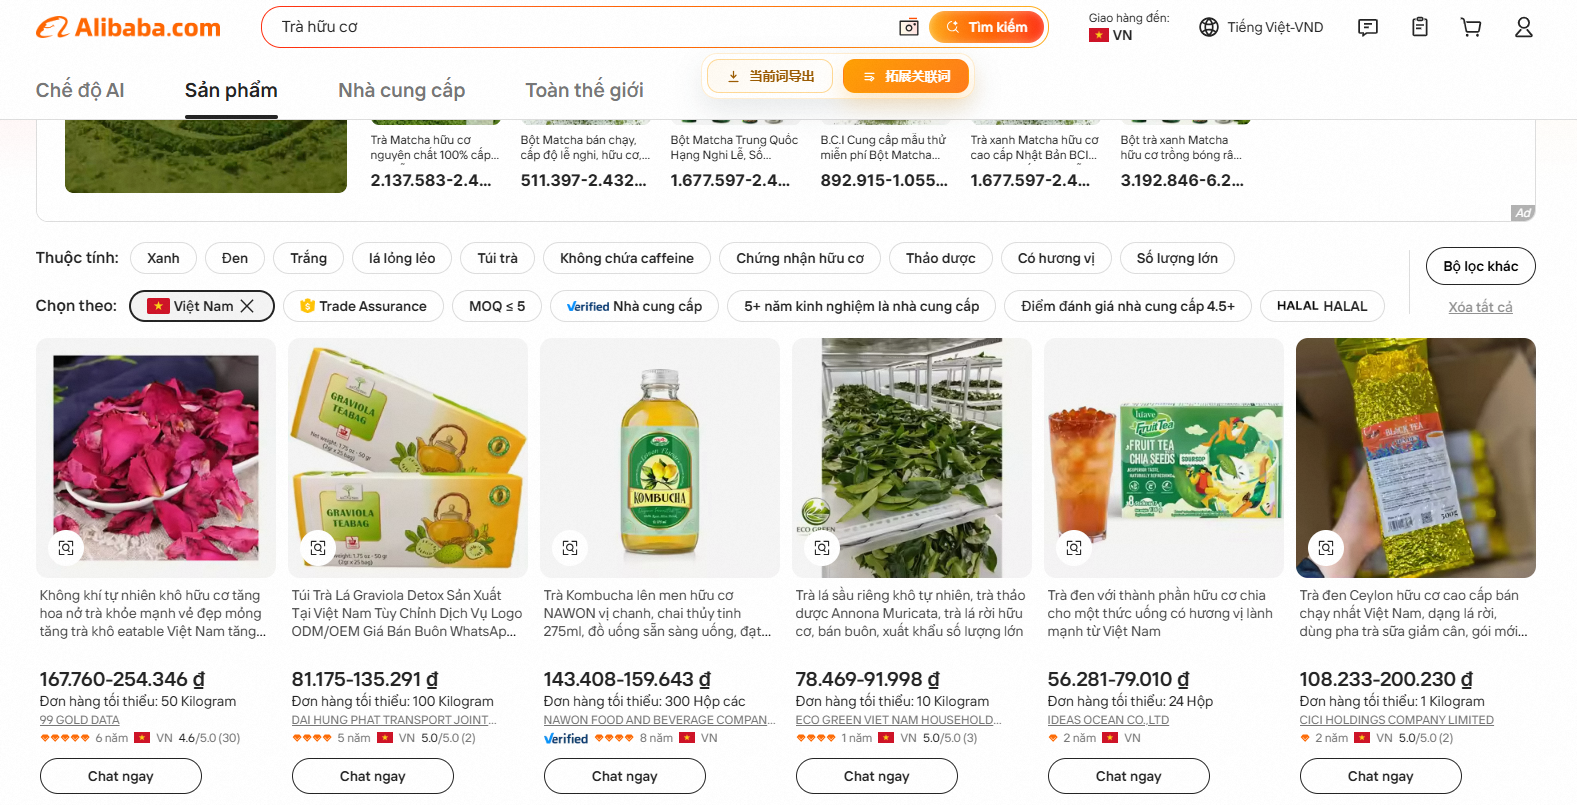Click image search icon on Ceylon tea product
The image size is (1577, 805).
click(x=1326, y=547)
